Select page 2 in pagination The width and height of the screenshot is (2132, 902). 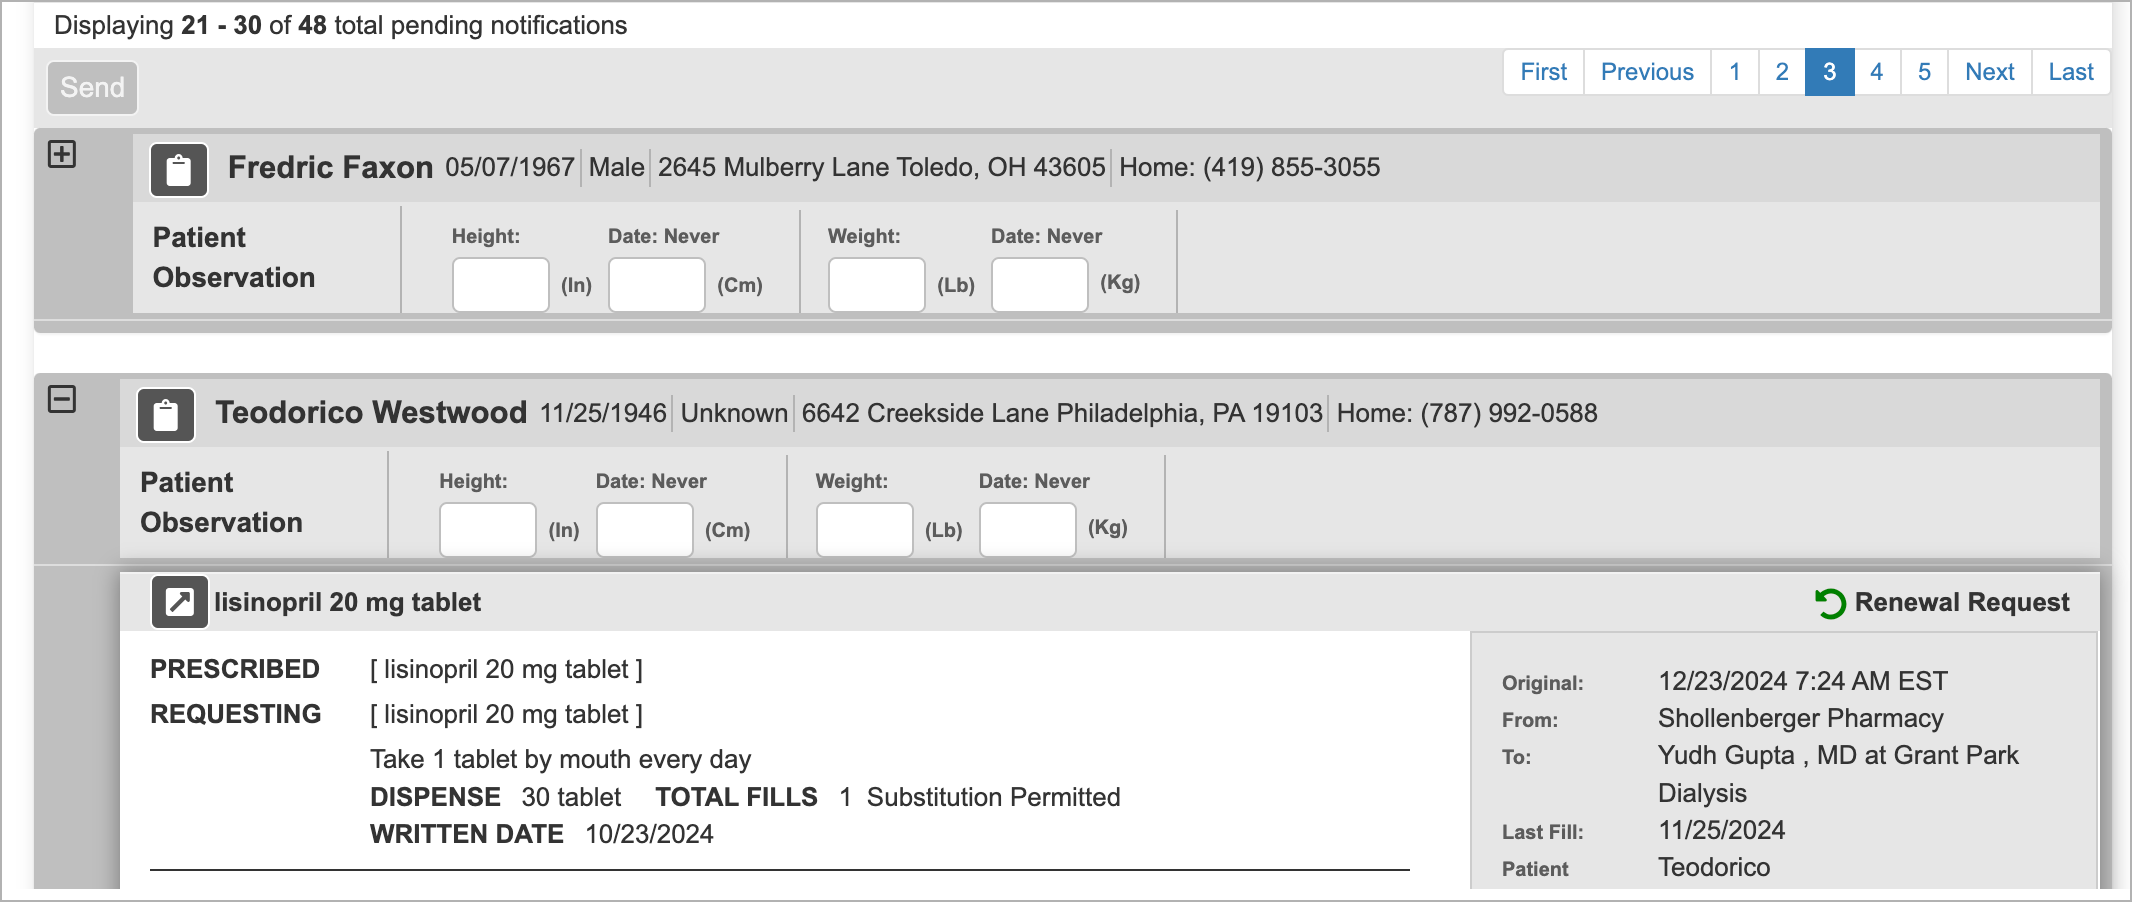(x=1782, y=72)
